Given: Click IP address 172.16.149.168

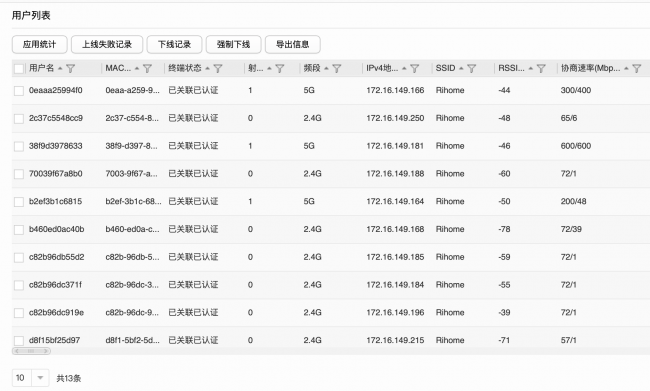Looking at the screenshot, I should tap(395, 229).
